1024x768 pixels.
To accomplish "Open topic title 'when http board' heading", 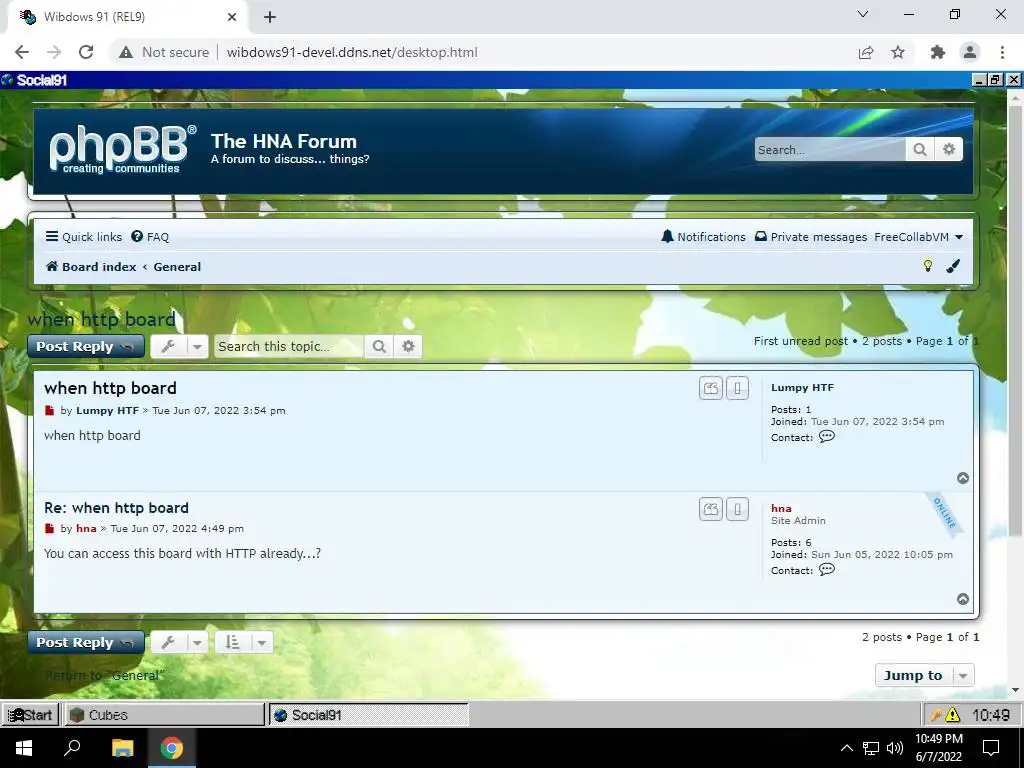I will (102, 319).
